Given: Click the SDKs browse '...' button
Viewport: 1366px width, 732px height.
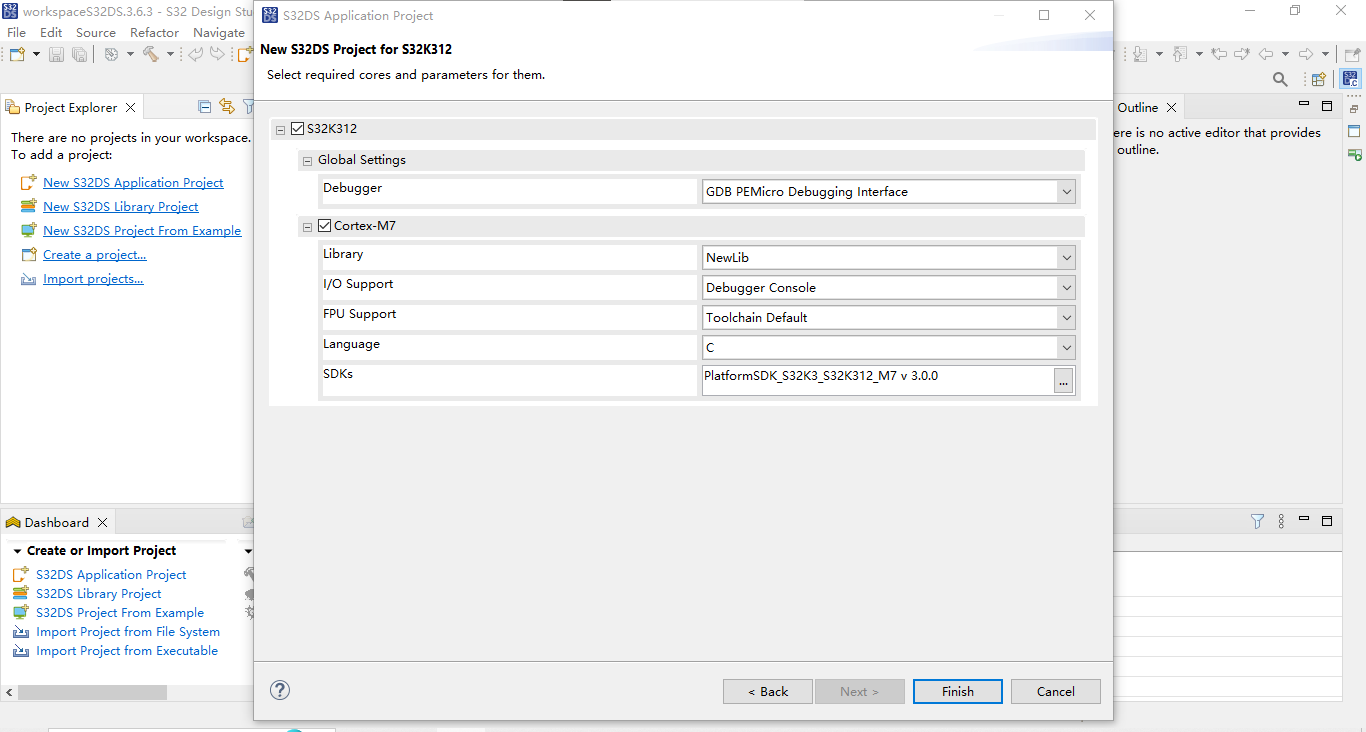Looking at the screenshot, I should click(x=1064, y=381).
